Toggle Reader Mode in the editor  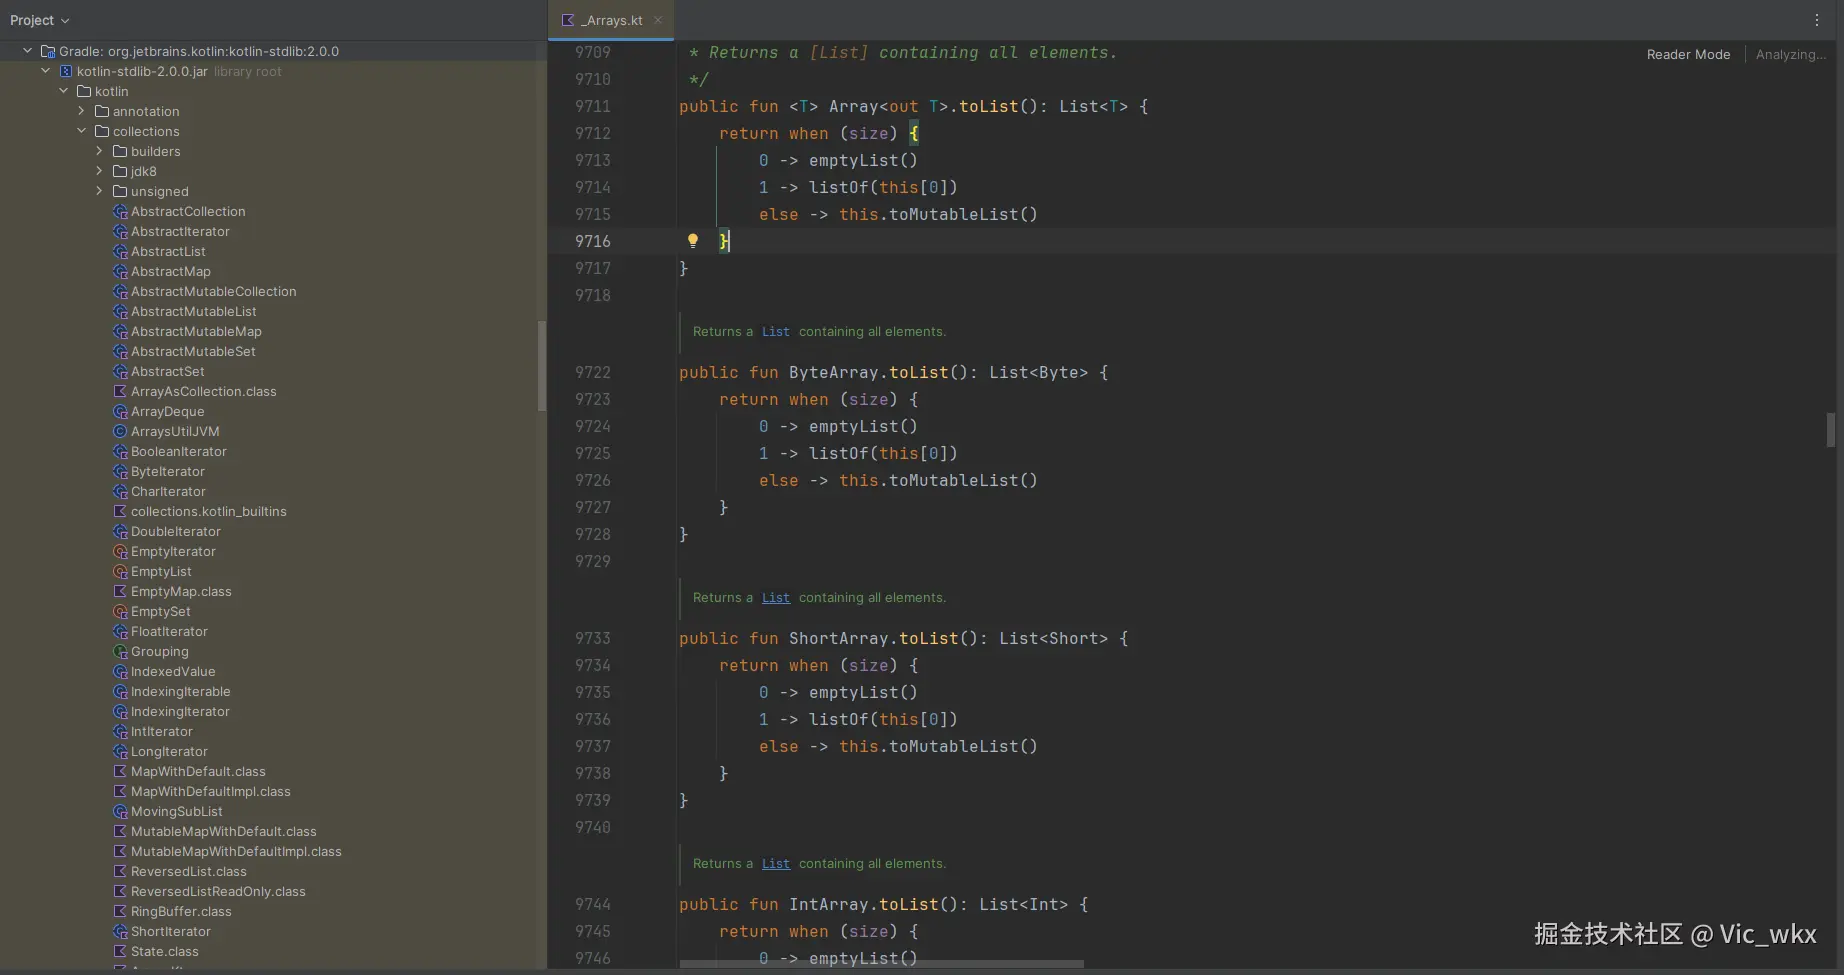pyautogui.click(x=1688, y=54)
